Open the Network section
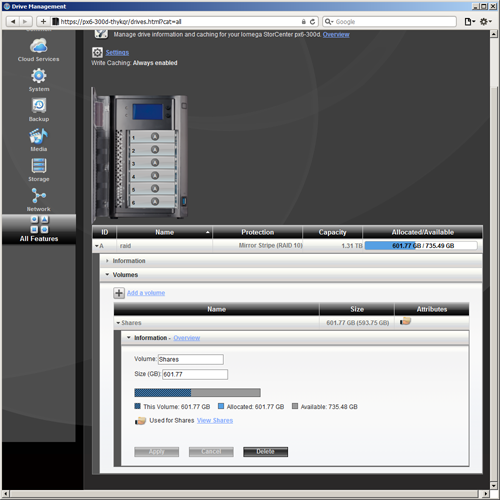Viewport: 500px width, 500px height. (39, 200)
